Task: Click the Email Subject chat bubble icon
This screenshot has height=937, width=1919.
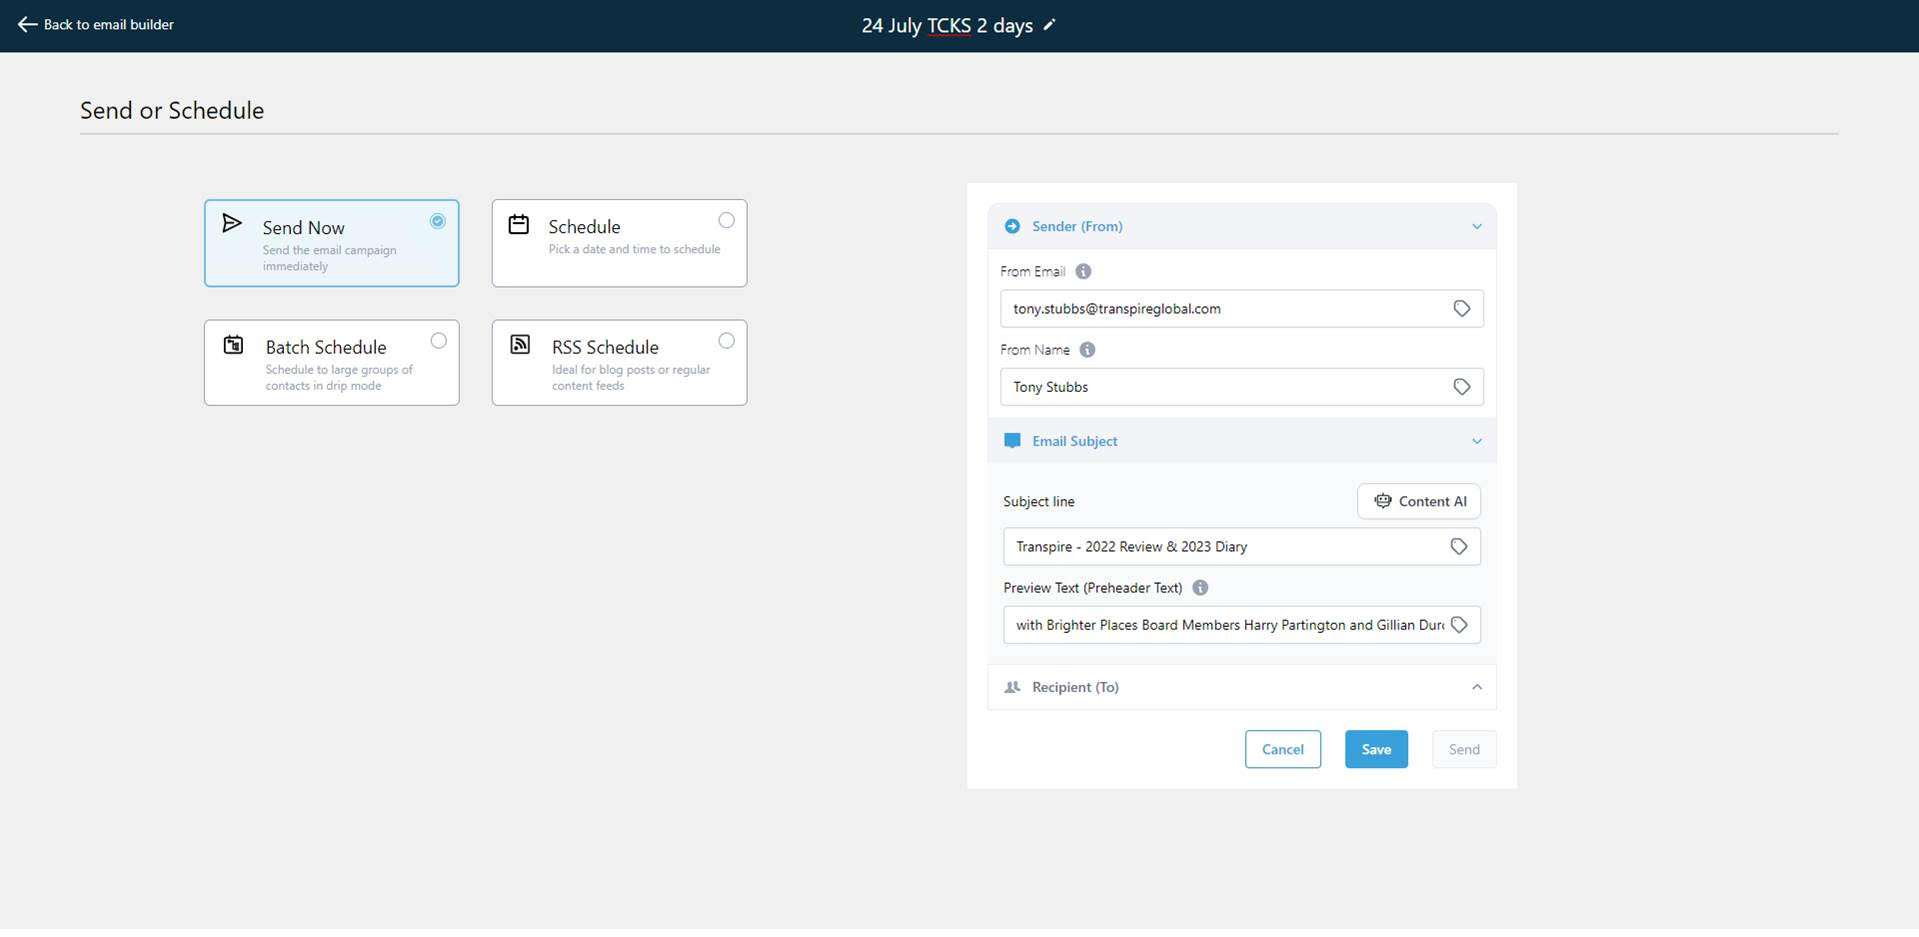Action: coord(1012,441)
